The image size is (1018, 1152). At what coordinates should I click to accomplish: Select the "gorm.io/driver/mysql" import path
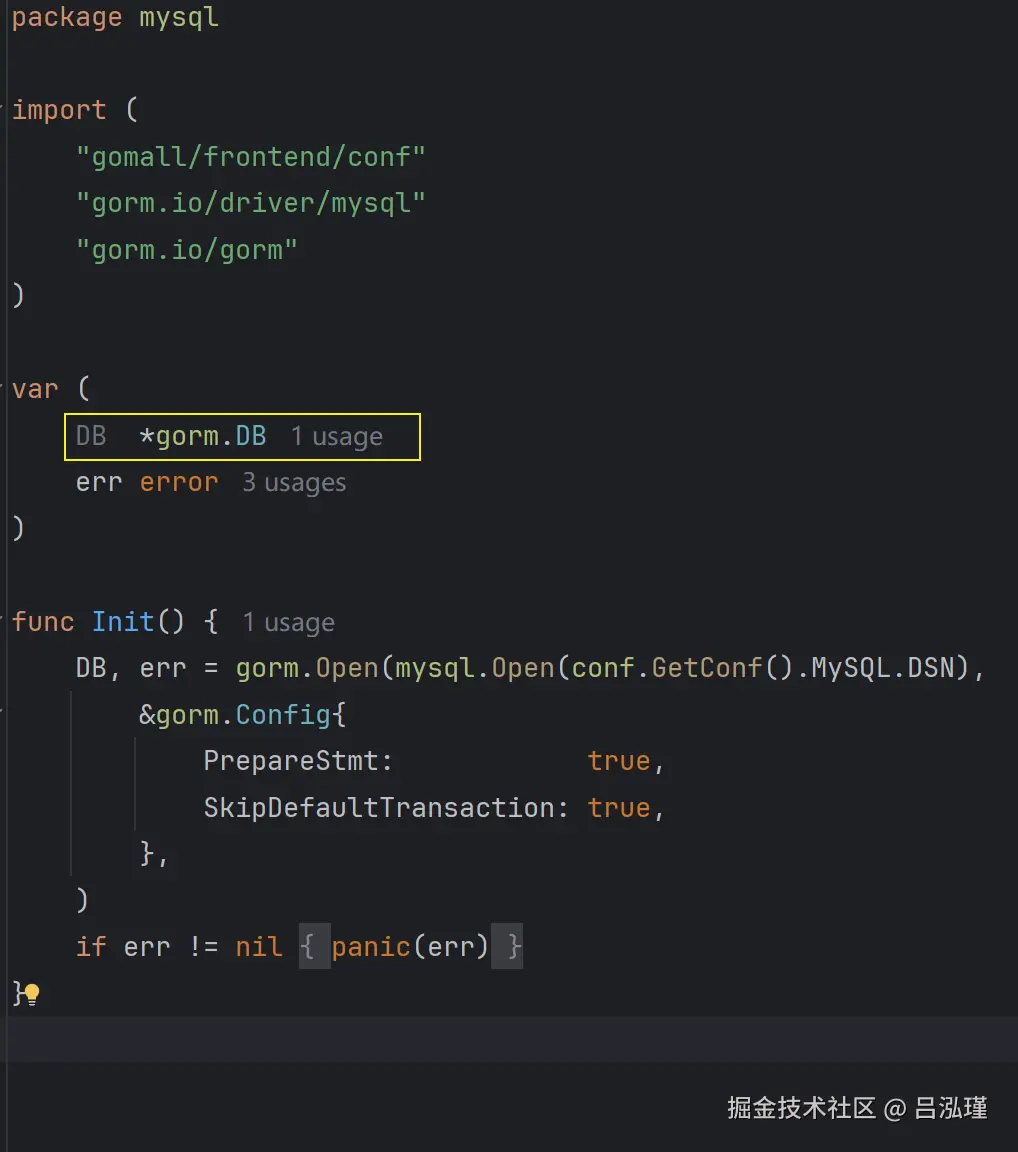tap(251, 203)
